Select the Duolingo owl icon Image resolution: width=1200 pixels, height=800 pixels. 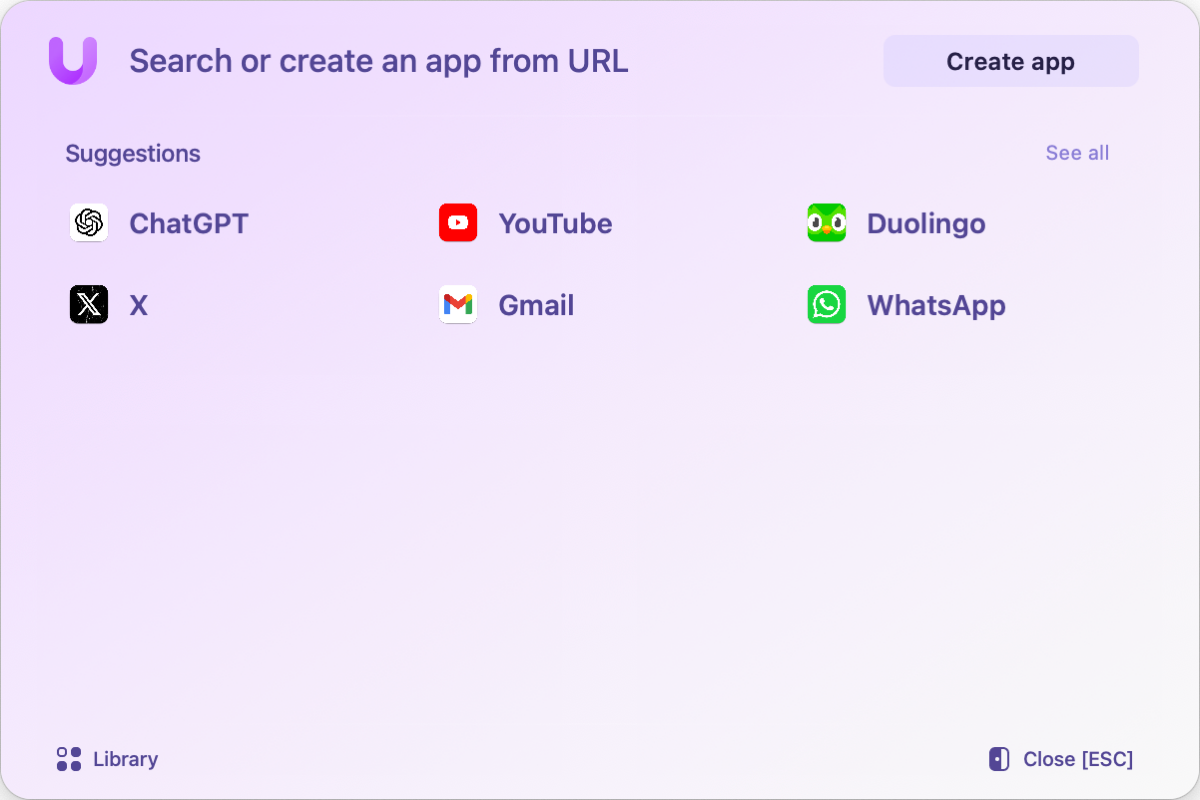(x=826, y=223)
